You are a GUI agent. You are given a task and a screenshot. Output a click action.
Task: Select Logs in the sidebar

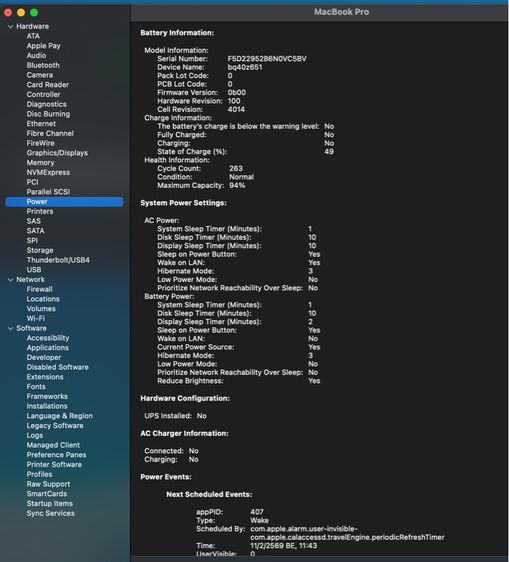[35, 435]
